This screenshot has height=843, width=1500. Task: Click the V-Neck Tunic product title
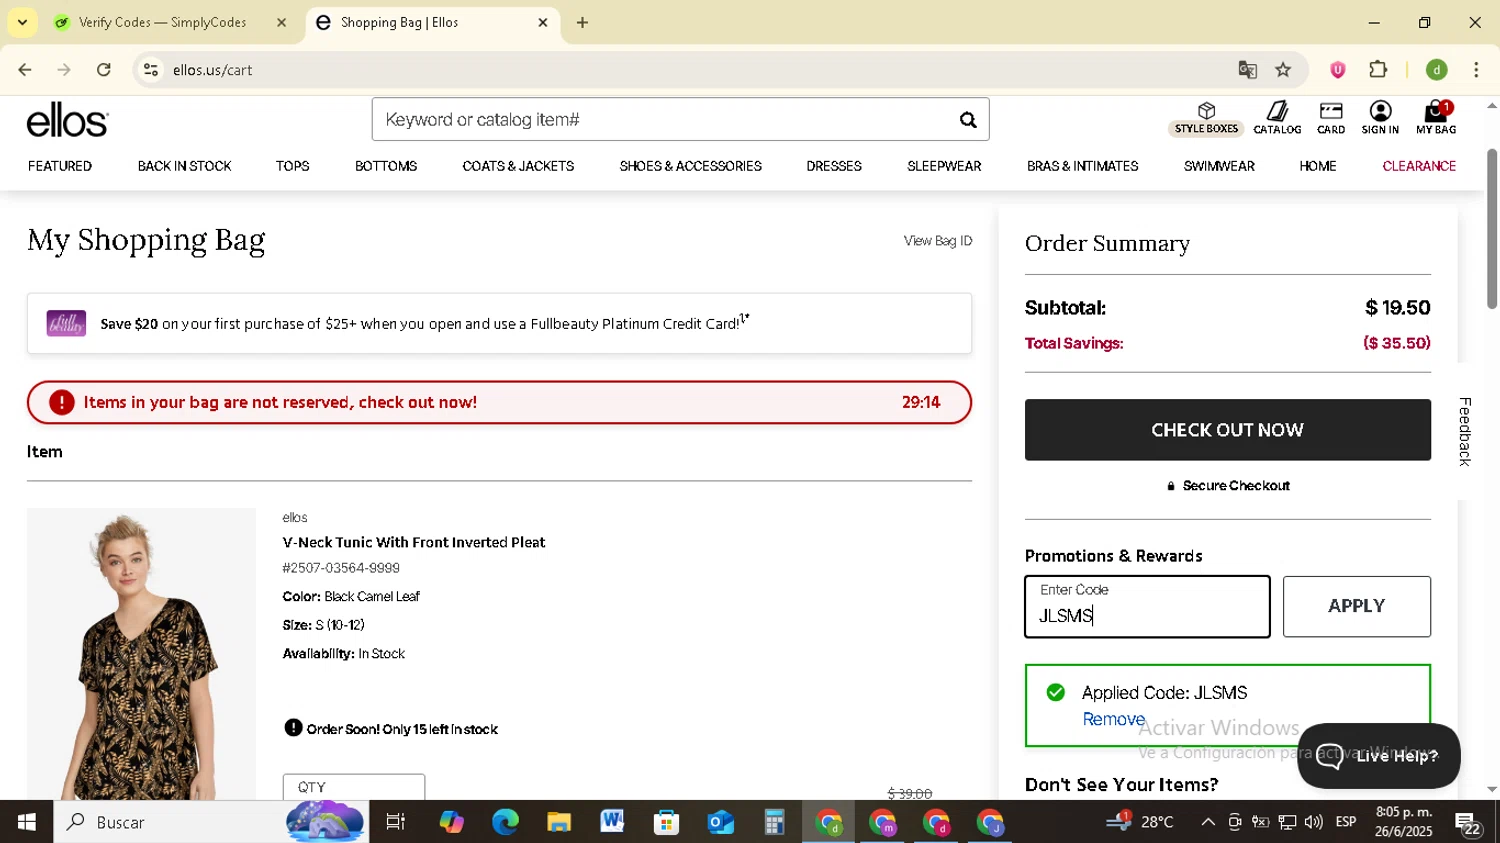tap(414, 543)
